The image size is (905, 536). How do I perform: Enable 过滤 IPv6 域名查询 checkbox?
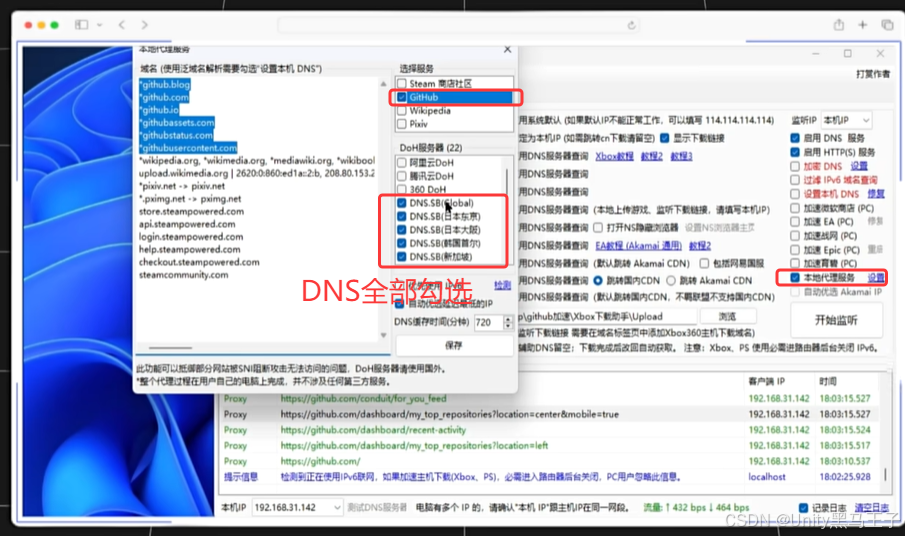(795, 180)
